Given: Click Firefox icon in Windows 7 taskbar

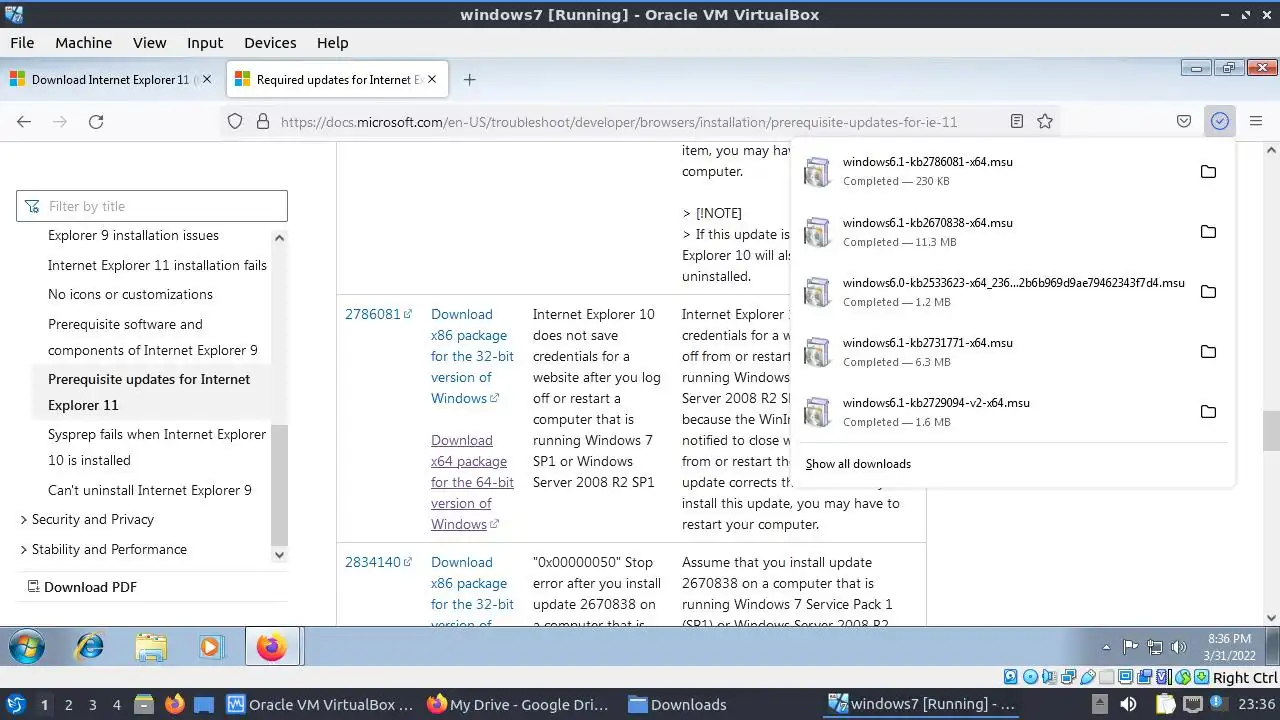Looking at the screenshot, I should pyautogui.click(x=271, y=647).
